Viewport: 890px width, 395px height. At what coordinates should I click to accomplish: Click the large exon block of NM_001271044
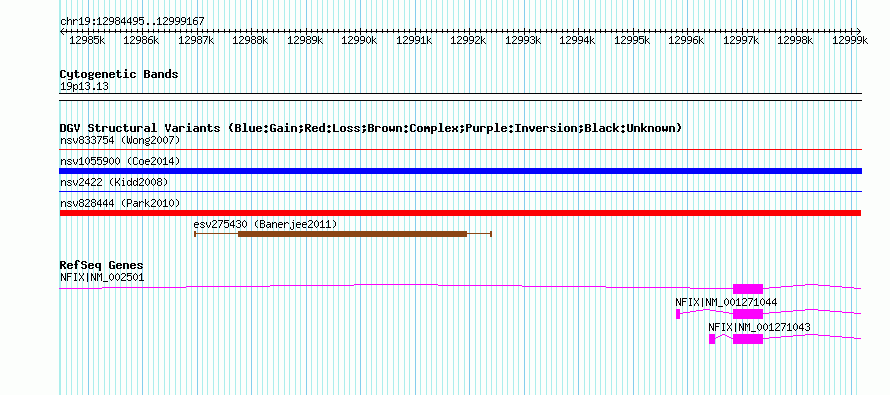(x=748, y=314)
